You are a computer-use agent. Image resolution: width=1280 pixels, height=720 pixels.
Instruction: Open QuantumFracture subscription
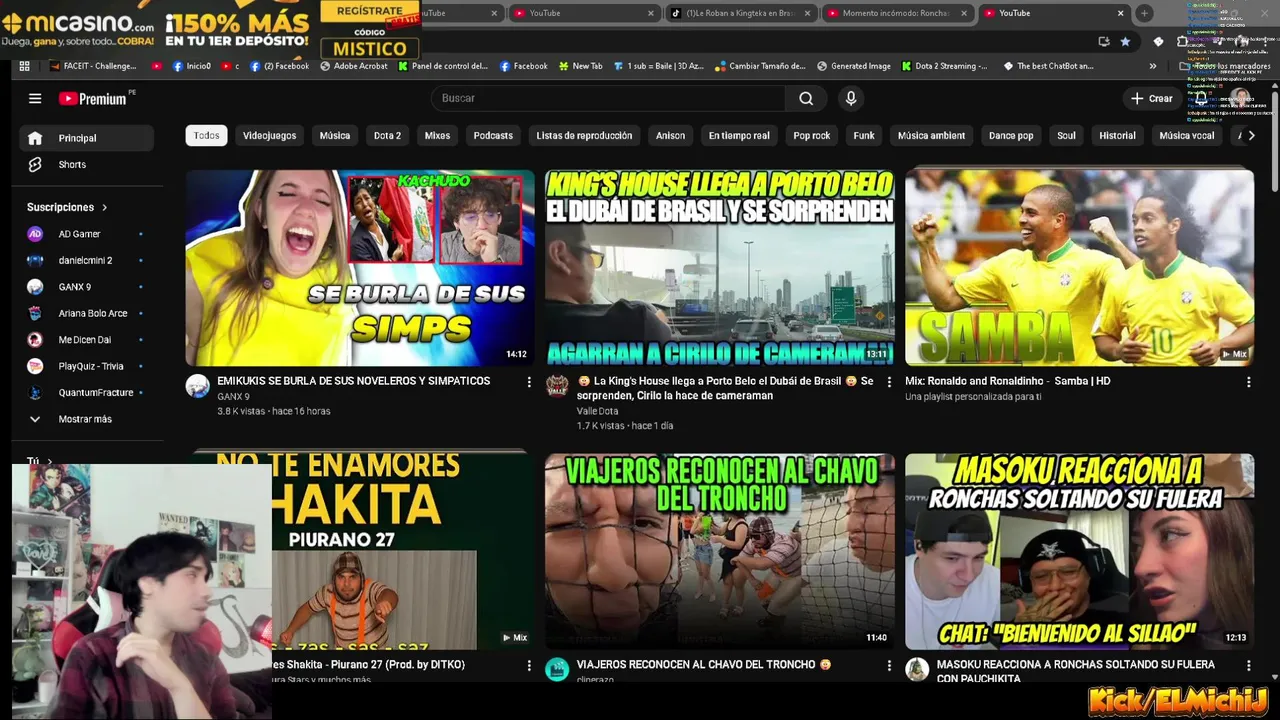click(86, 393)
